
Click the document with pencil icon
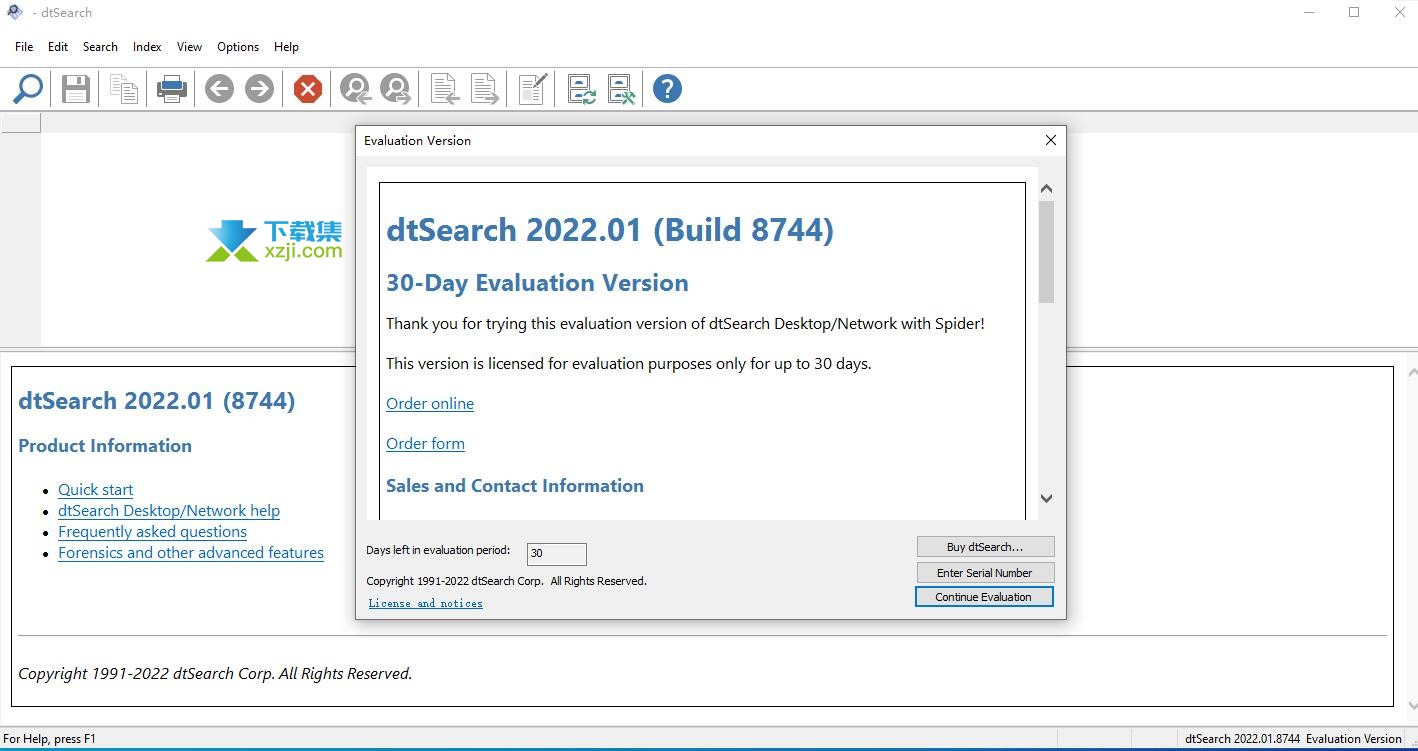click(x=533, y=89)
